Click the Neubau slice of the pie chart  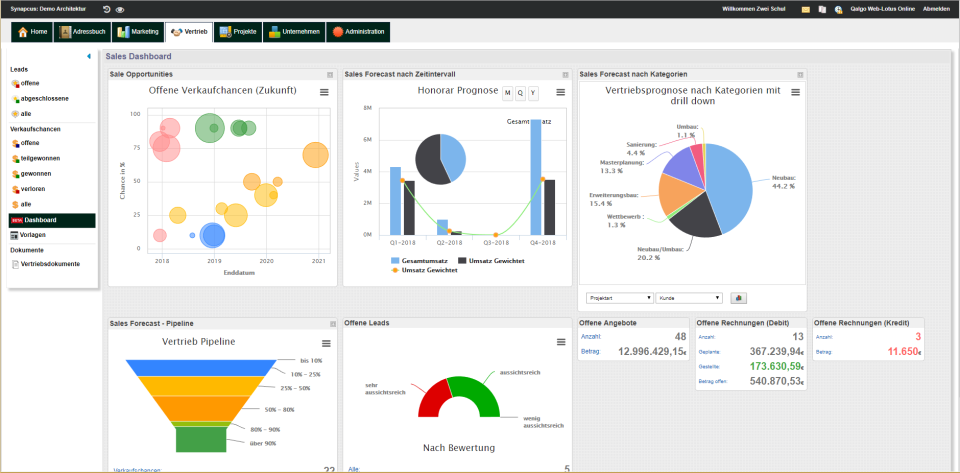tap(729, 184)
